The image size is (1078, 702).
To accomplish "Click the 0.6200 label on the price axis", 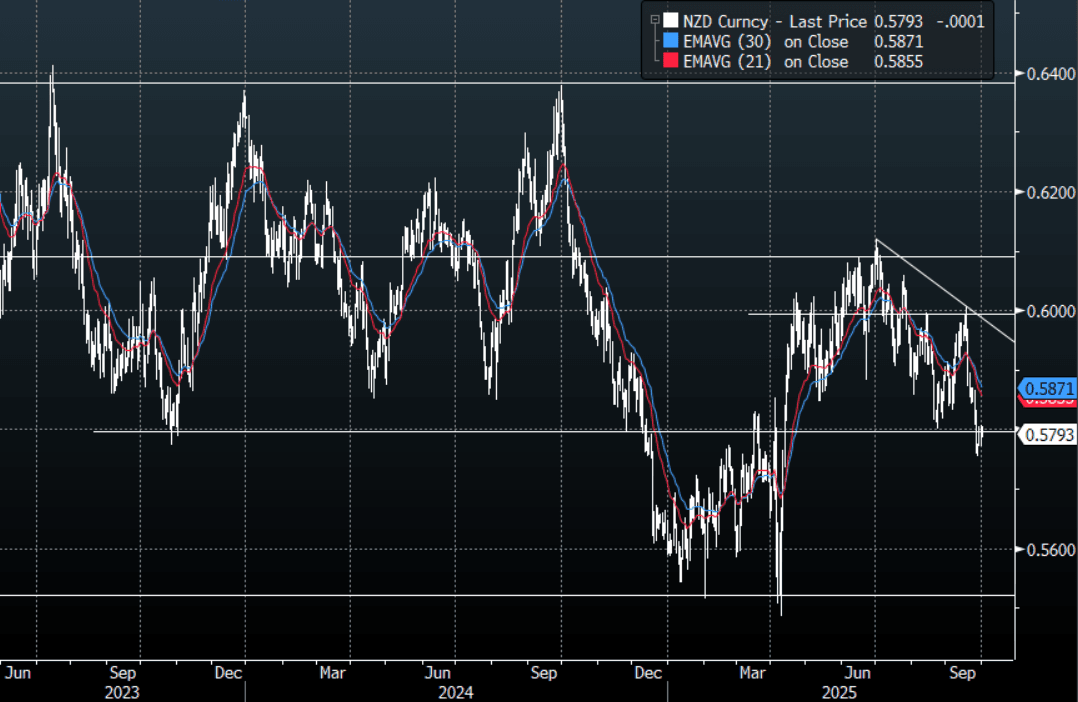I will [x=1045, y=192].
